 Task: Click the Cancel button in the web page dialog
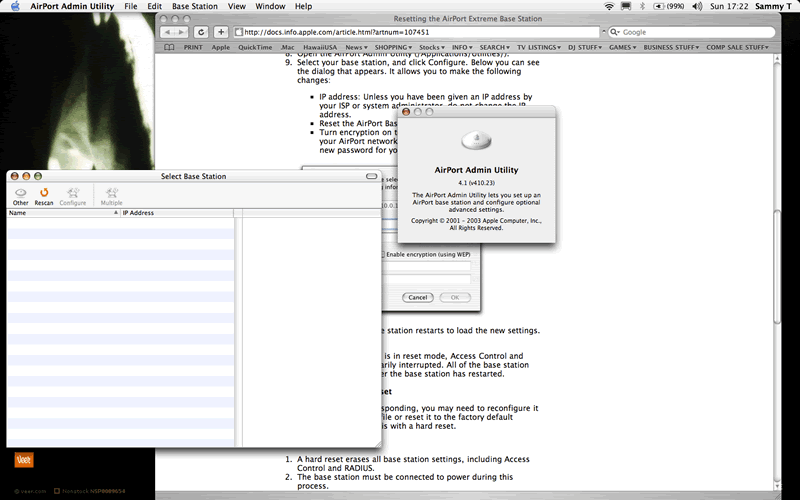coord(417,297)
